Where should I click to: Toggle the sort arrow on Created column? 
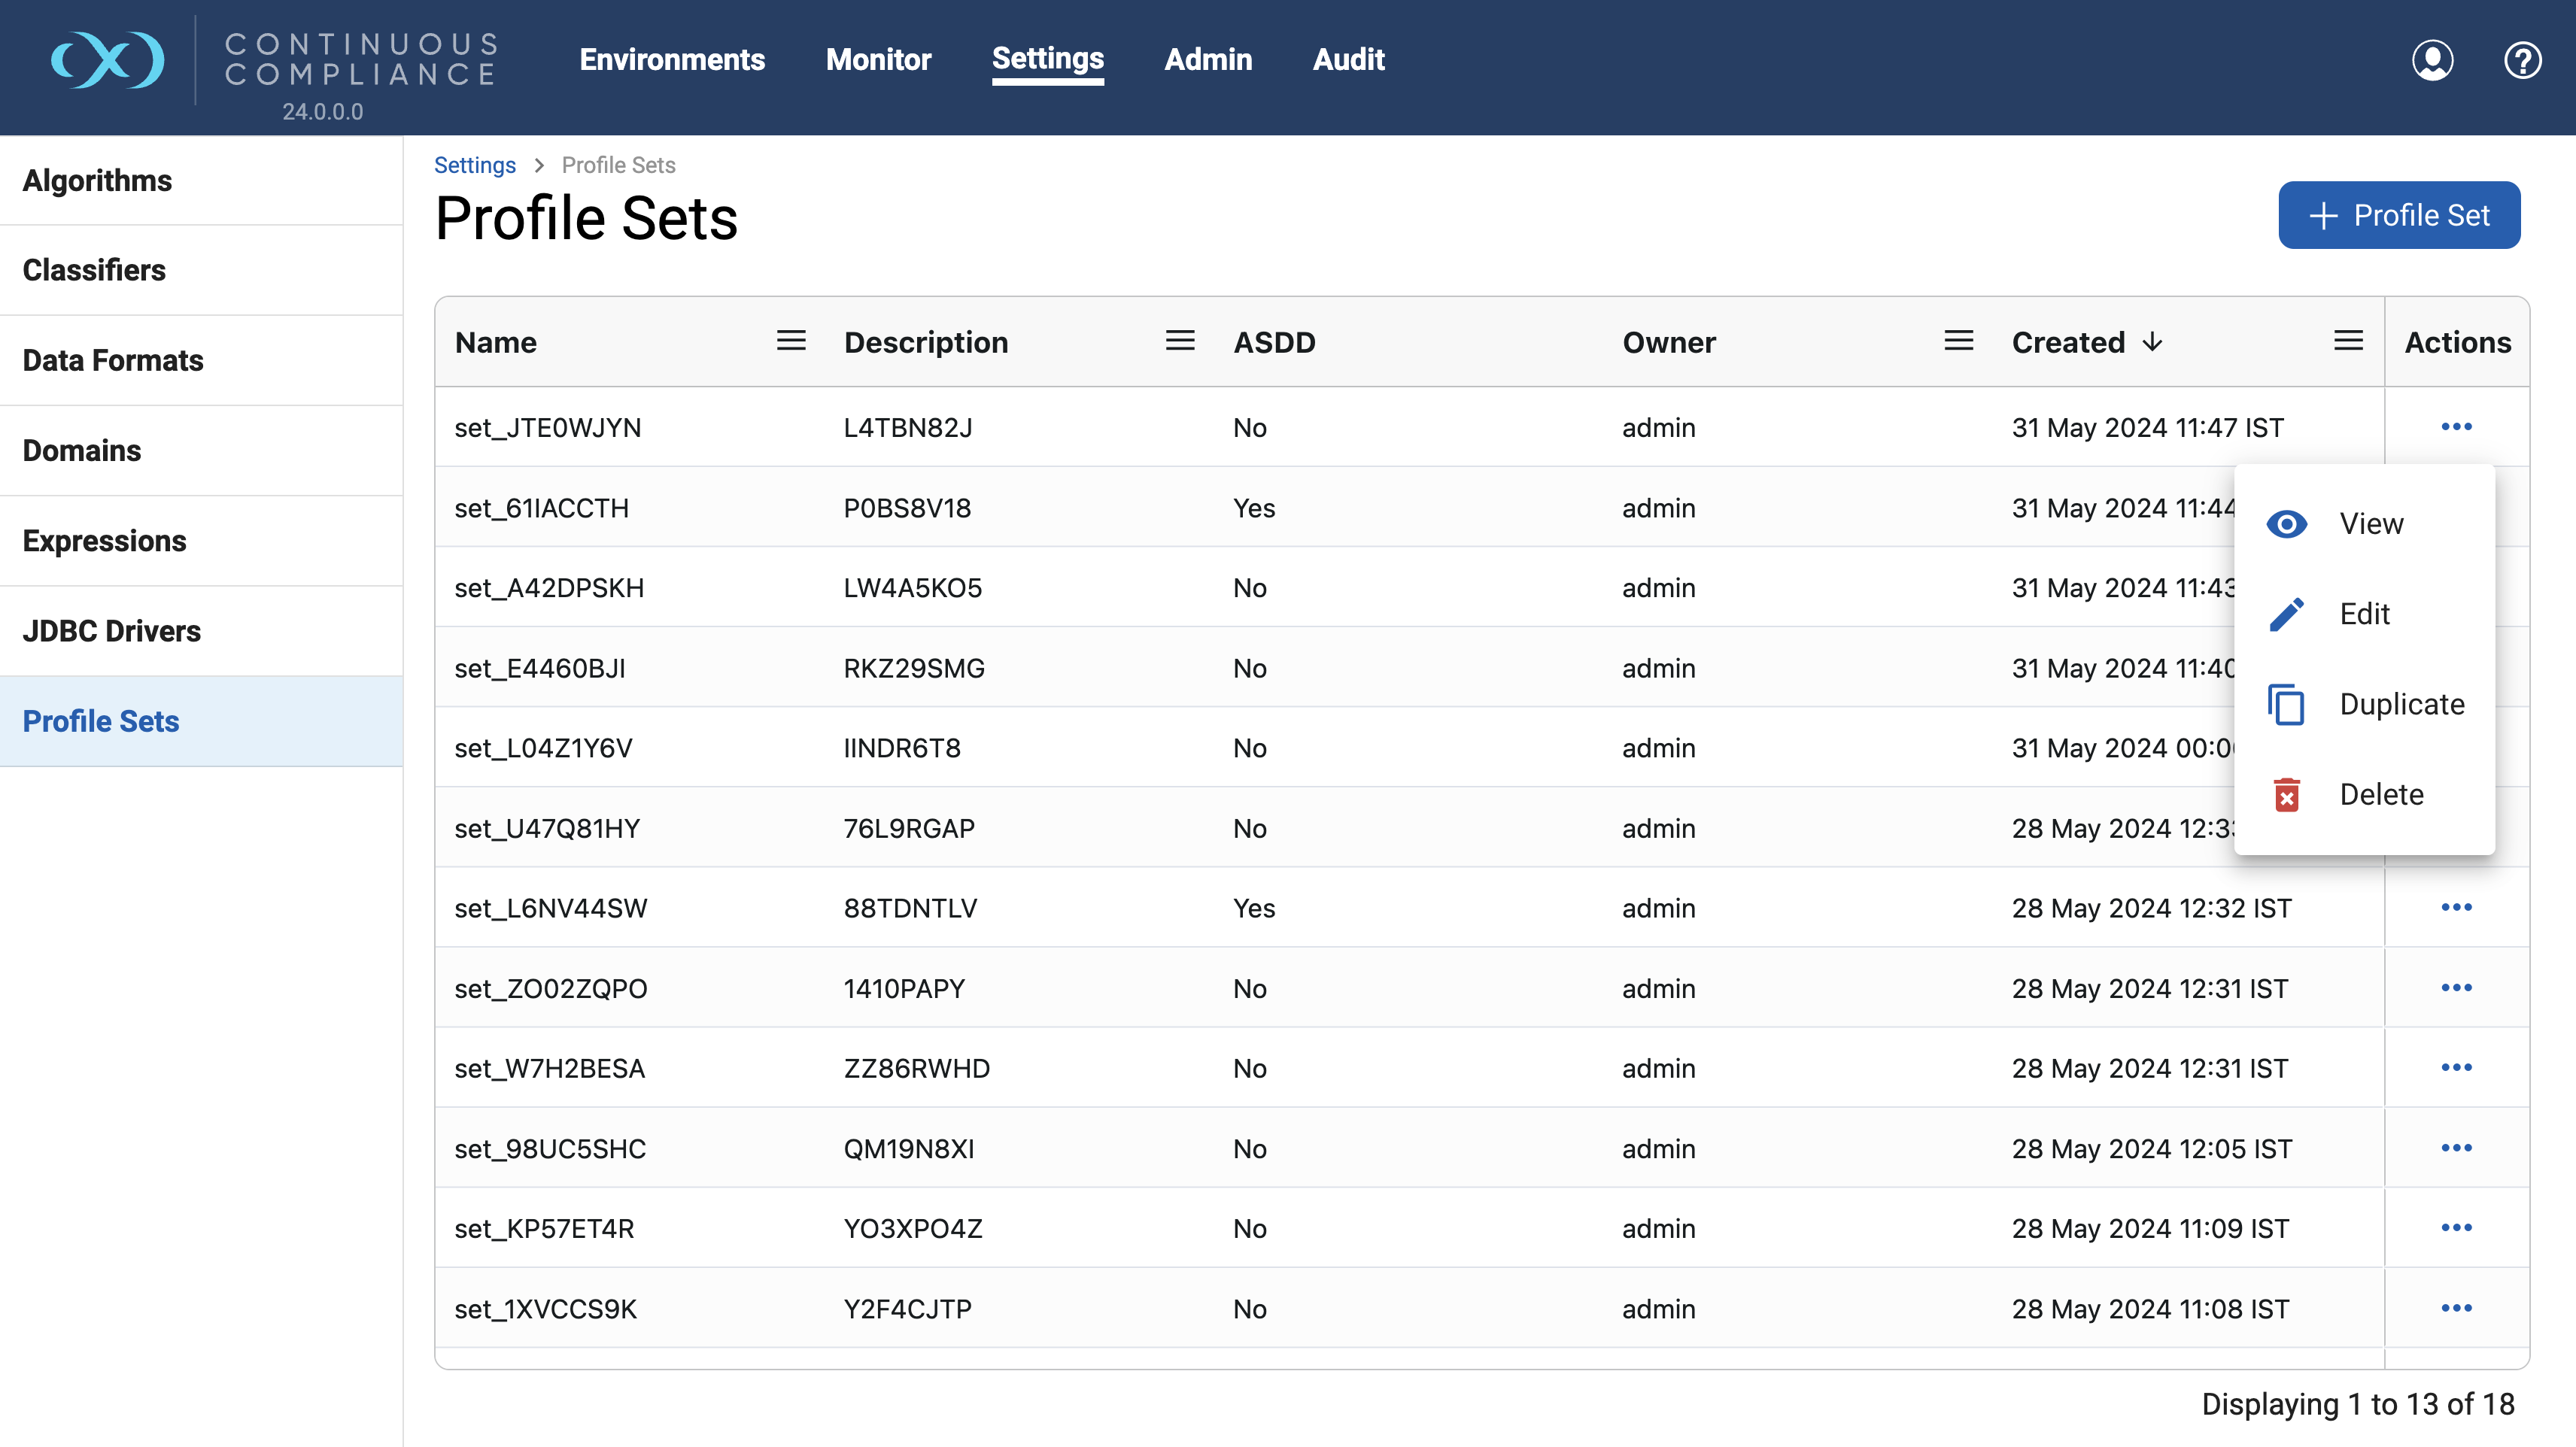(2152, 341)
